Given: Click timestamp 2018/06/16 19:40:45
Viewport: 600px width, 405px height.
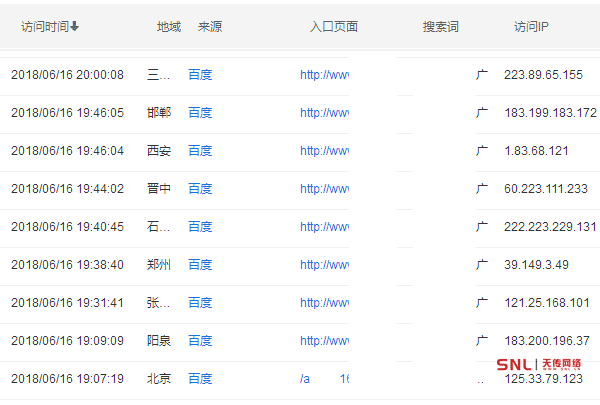Looking at the screenshot, I should coord(67,227).
